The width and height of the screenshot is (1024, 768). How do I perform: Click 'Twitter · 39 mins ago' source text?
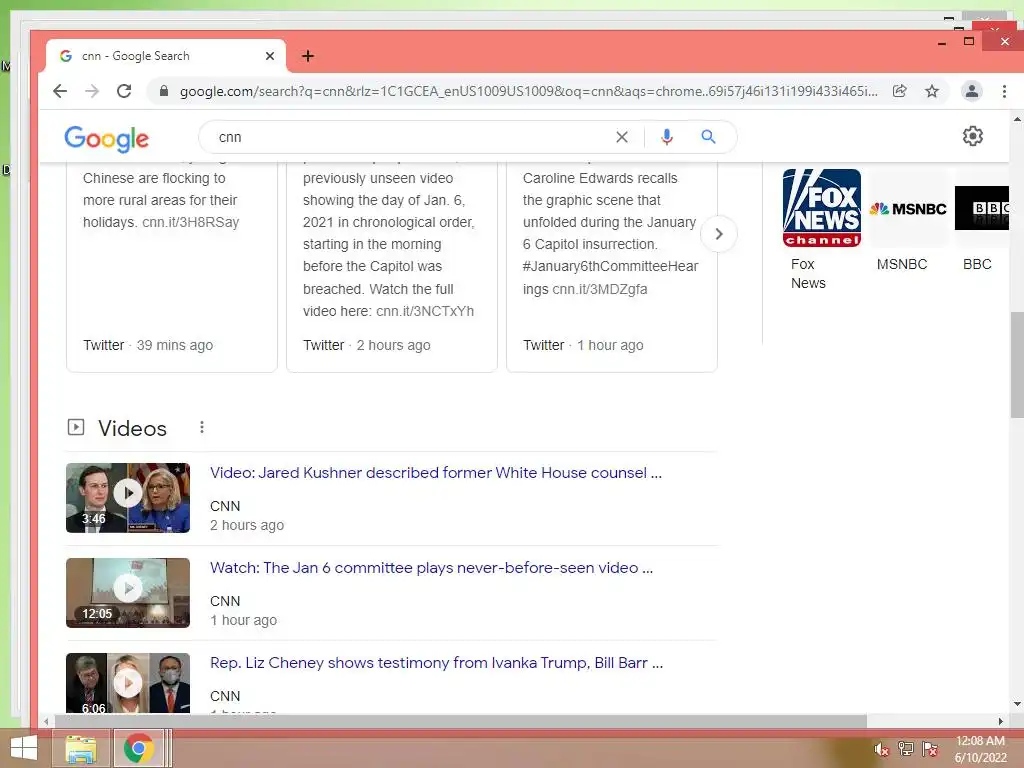coord(148,345)
